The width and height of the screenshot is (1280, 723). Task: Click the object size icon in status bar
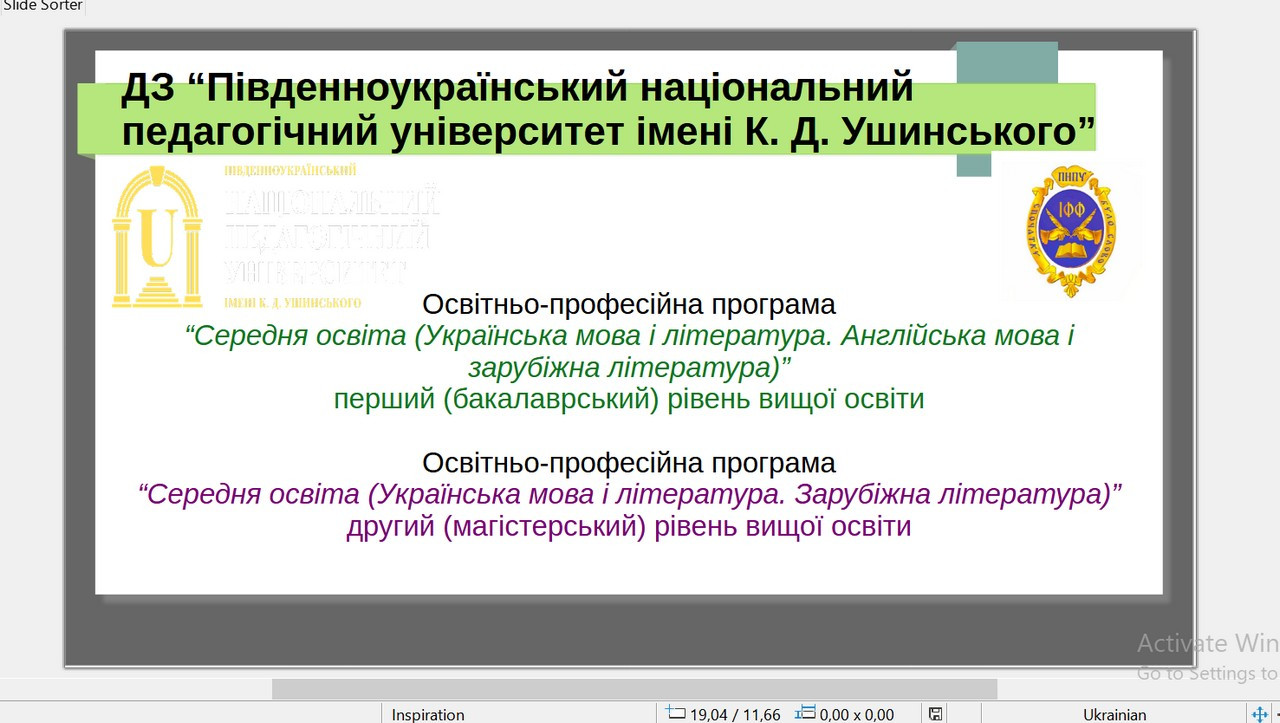[805, 714]
